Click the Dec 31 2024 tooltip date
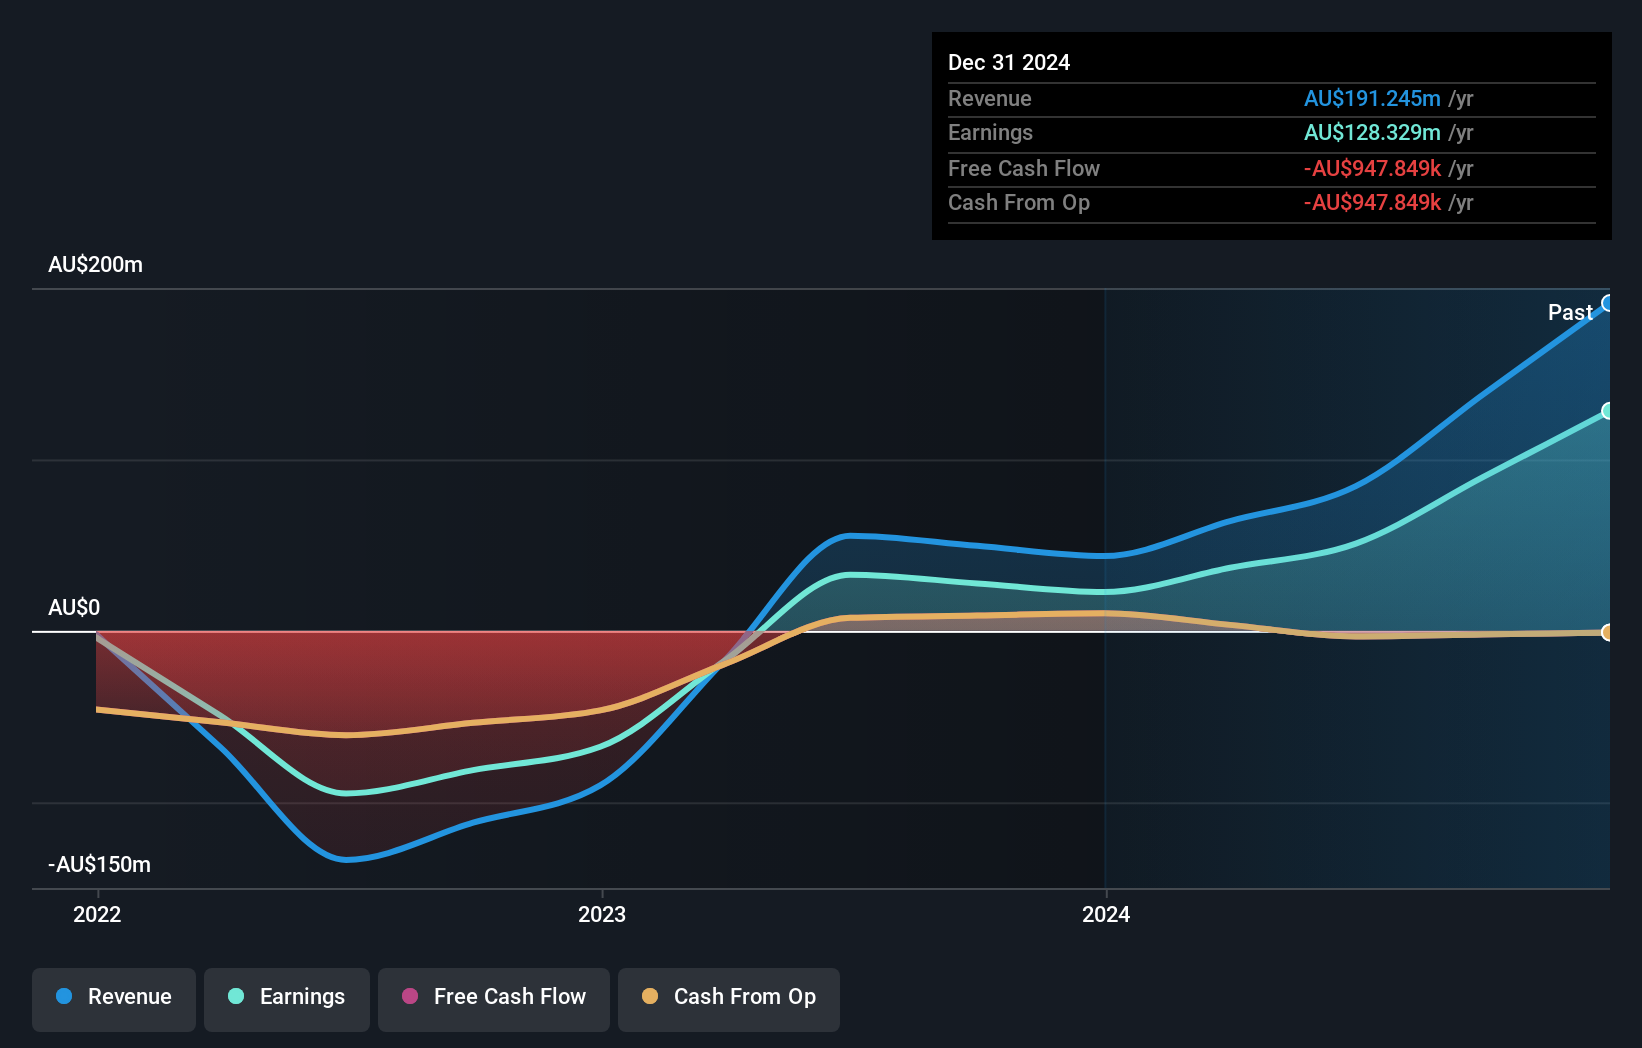The height and width of the screenshot is (1048, 1642). point(1009,62)
